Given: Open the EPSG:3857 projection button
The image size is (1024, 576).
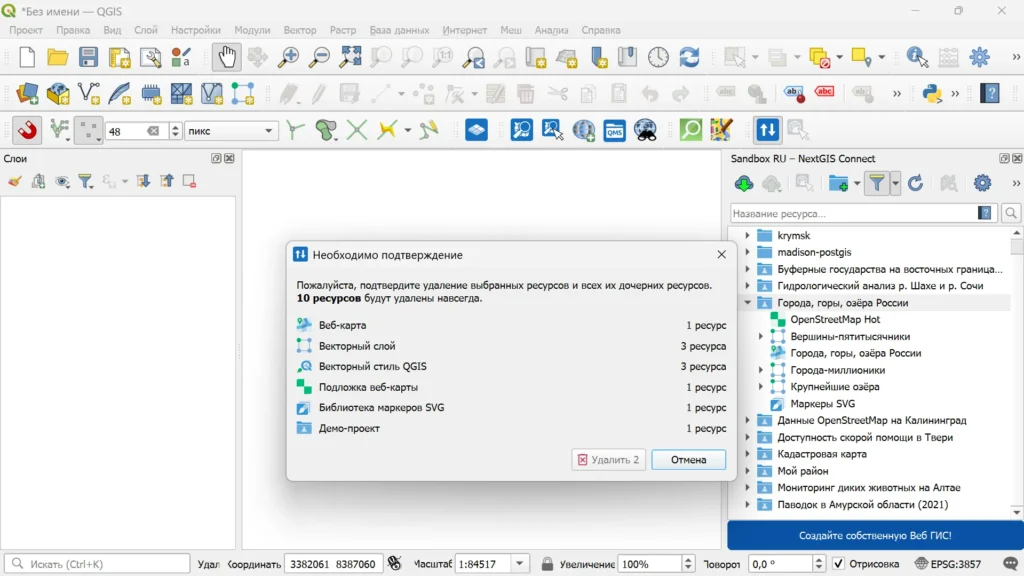Looking at the screenshot, I should pyautogui.click(x=948, y=564).
